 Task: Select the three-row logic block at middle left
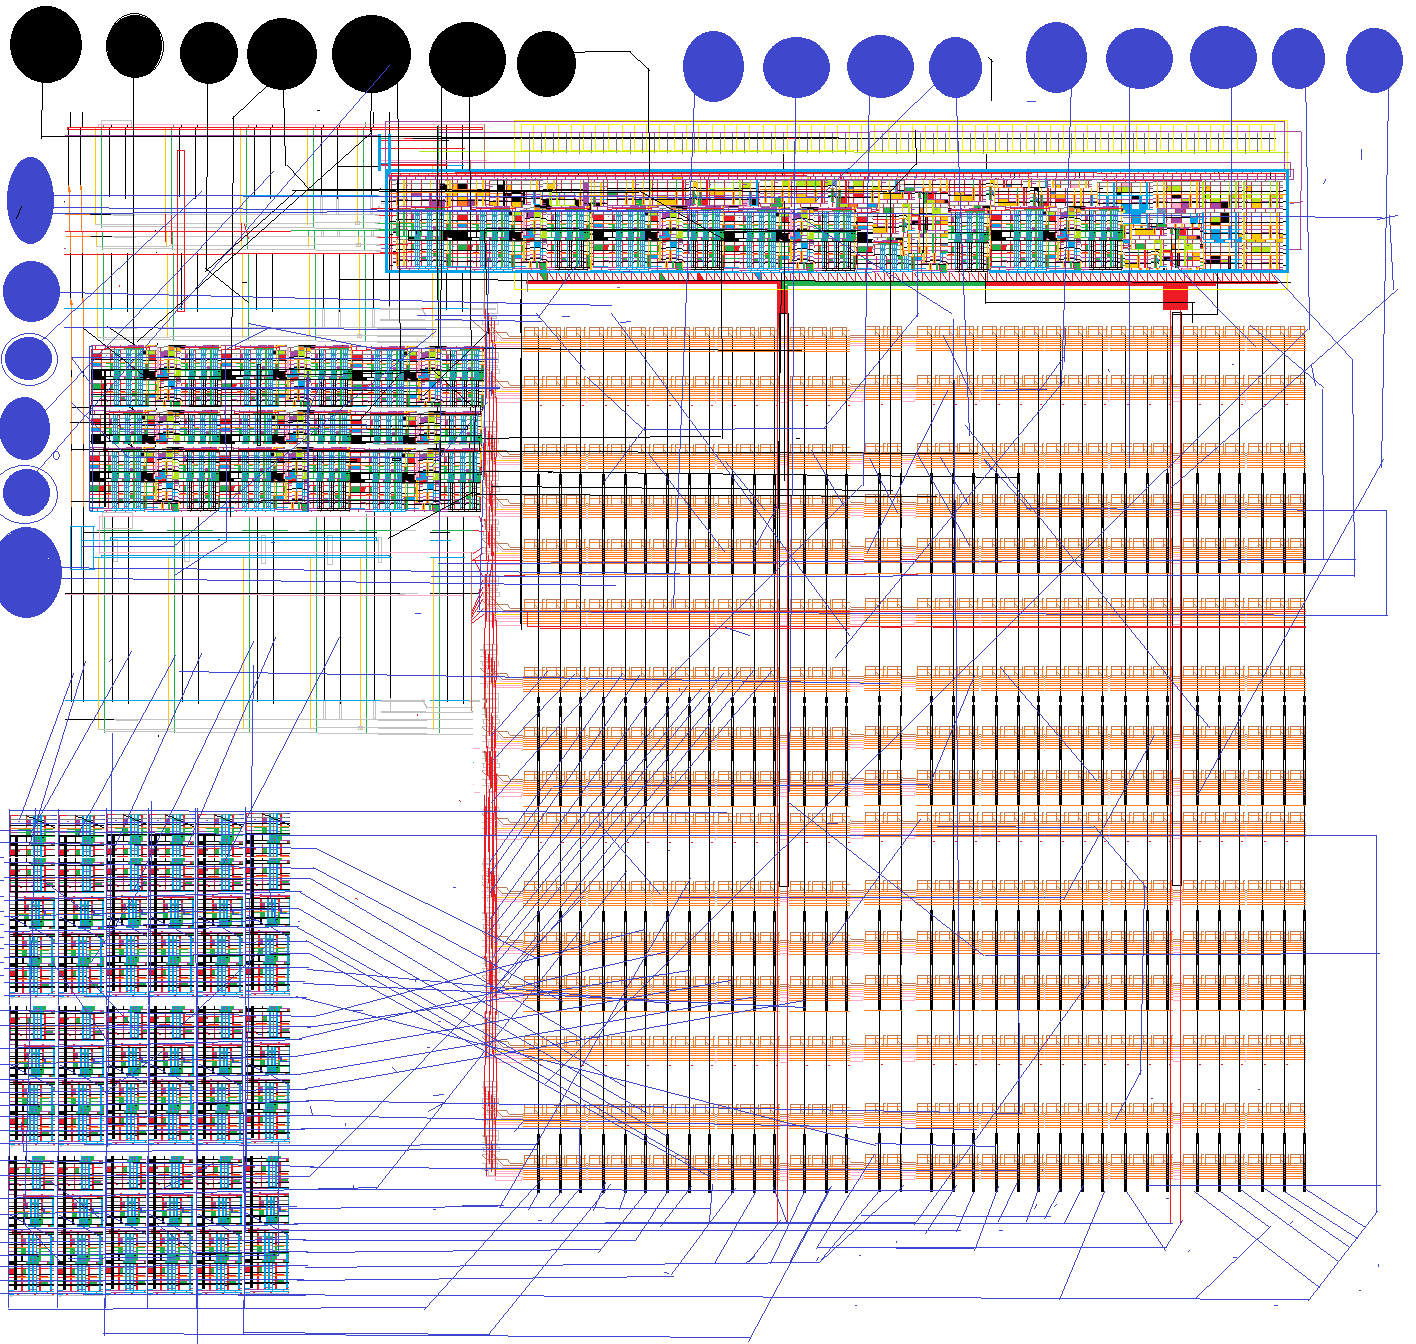(288, 428)
